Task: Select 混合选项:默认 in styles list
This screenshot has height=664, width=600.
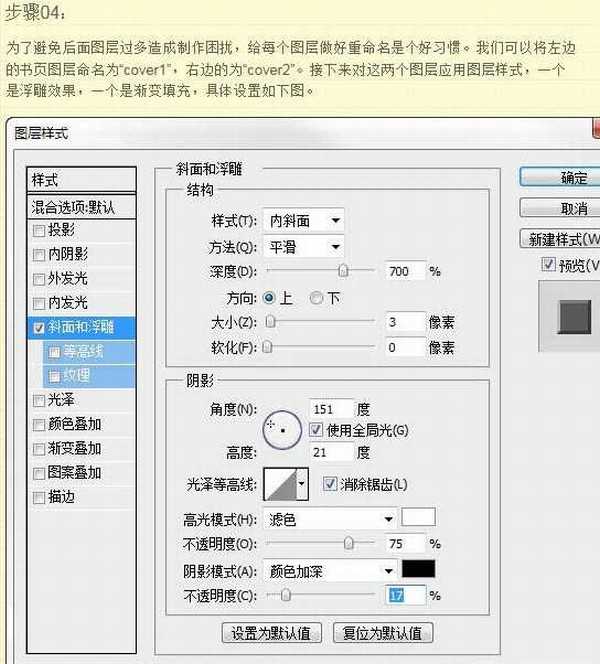Action: (x=81, y=207)
